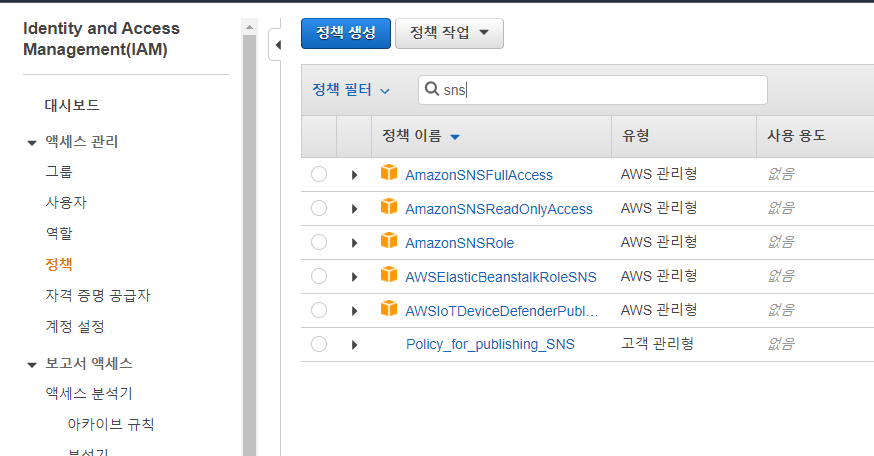Open 역할 in the sidebar
Image resolution: width=874 pixels, height=456 pixels.
(59, 234)
